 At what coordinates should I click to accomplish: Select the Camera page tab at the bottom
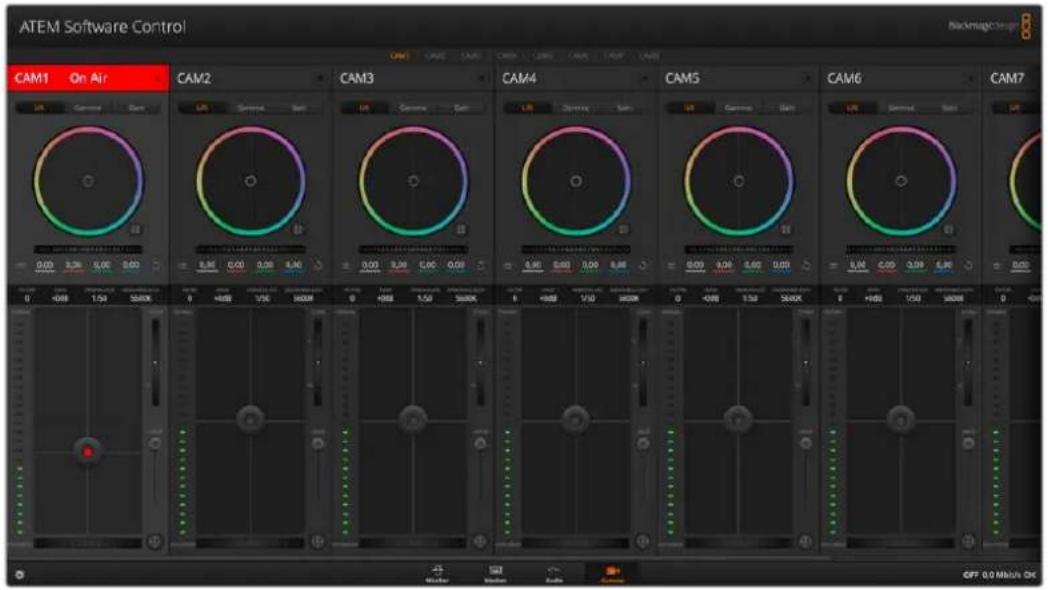tap(612, 574)
